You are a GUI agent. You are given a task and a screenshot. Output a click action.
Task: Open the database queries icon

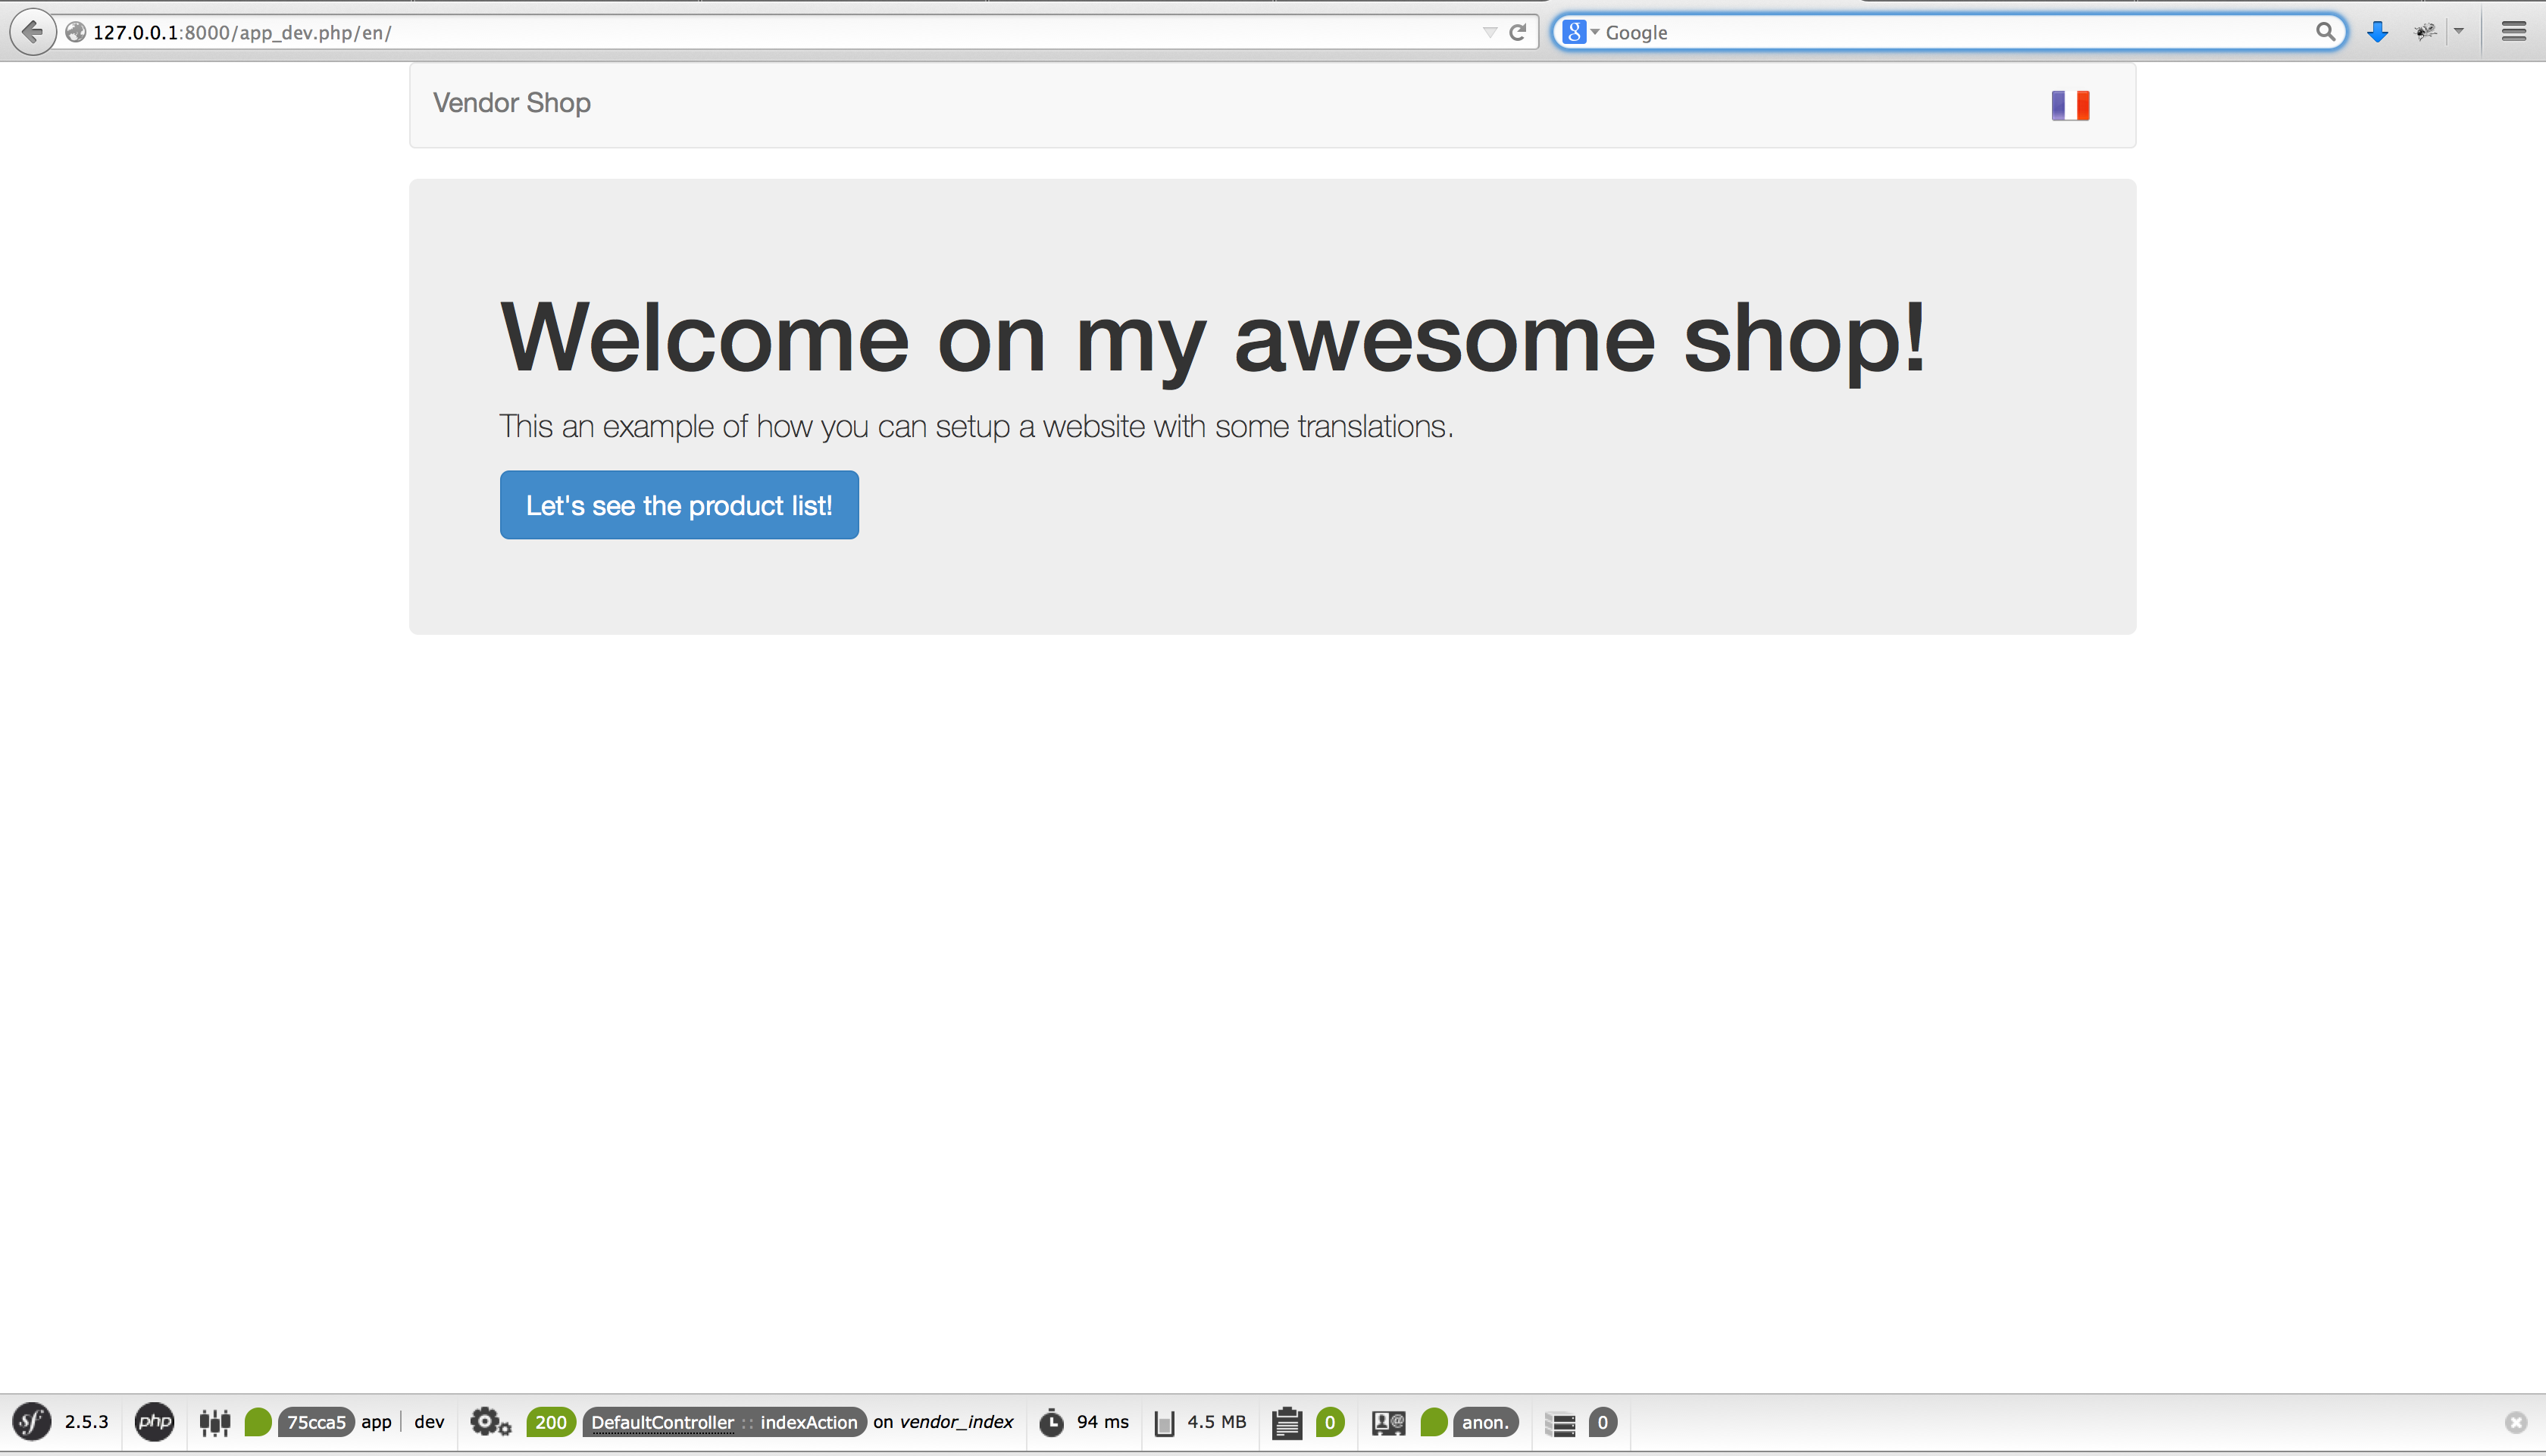click(x=1560, y=1422)
